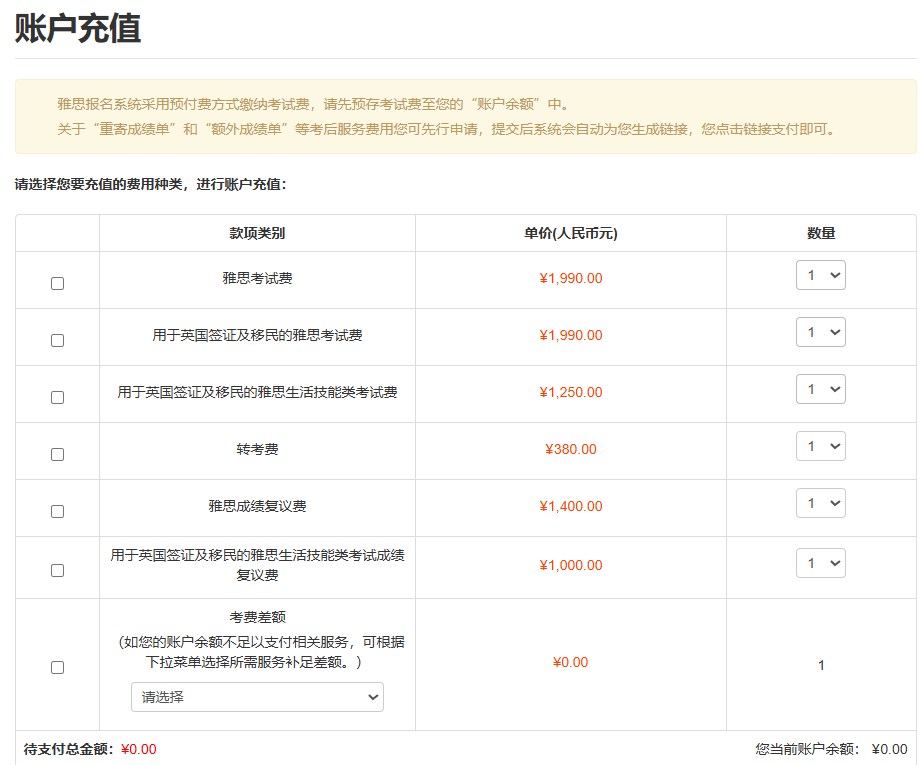Open the 请选择 dropdown under 考费差额

coord(257,697)
